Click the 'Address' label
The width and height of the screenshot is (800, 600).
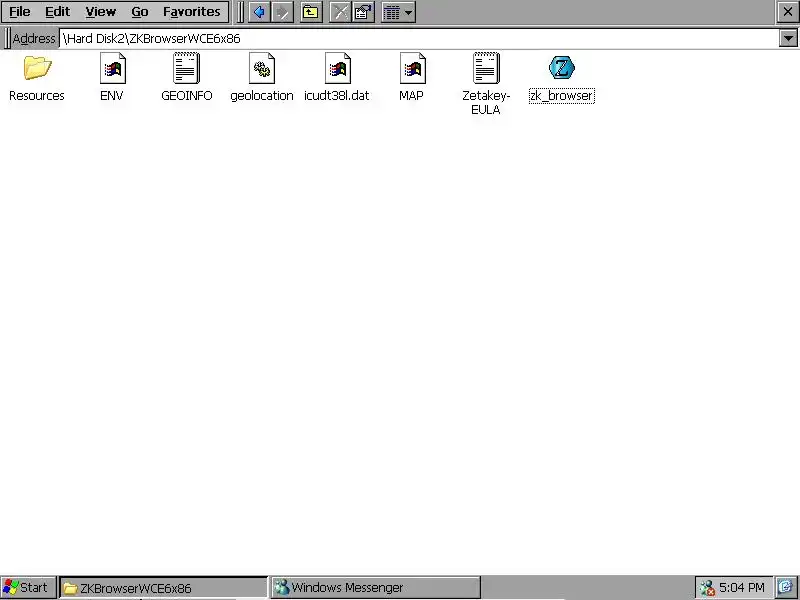(x=34, y=38)
